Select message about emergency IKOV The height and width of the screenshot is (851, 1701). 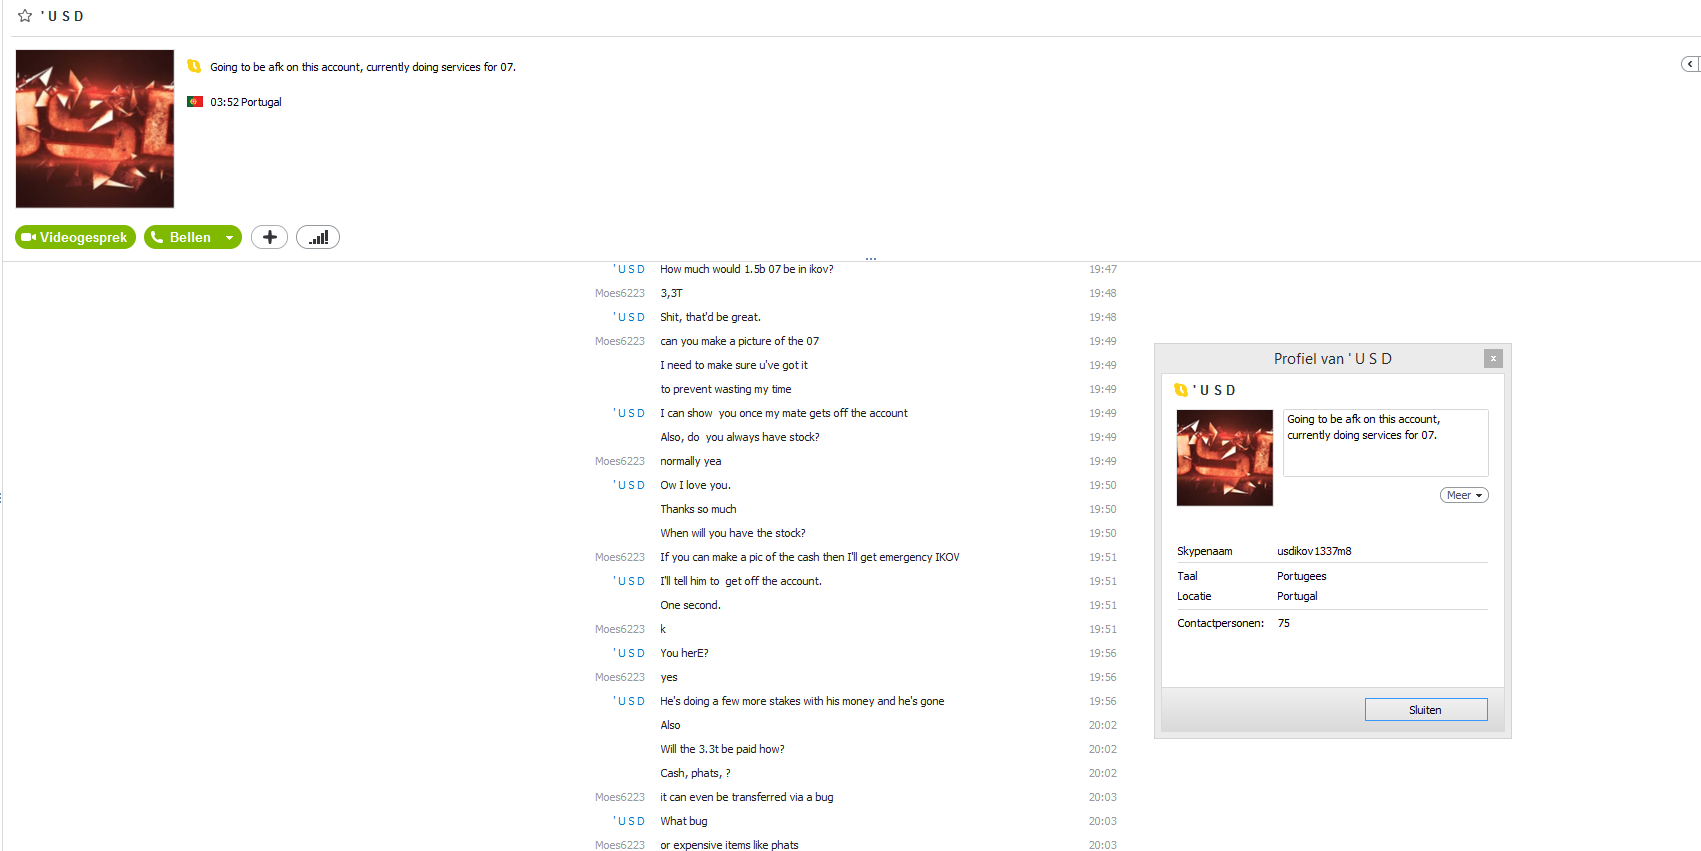810,557
